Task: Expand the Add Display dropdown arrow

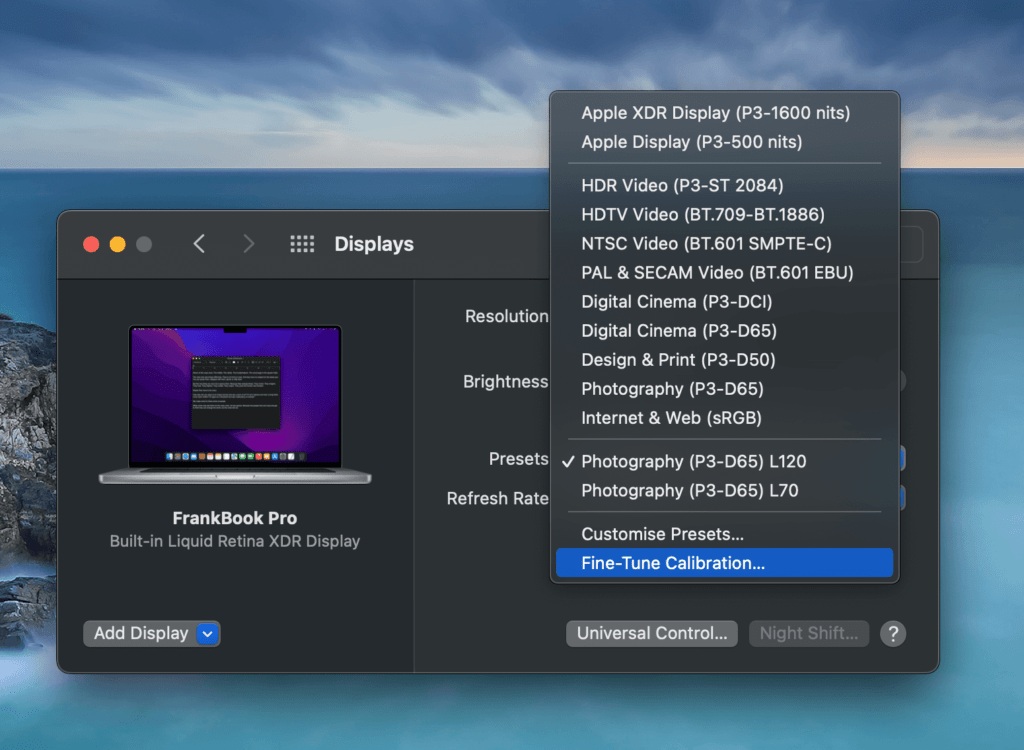Action: pos(207,634)
